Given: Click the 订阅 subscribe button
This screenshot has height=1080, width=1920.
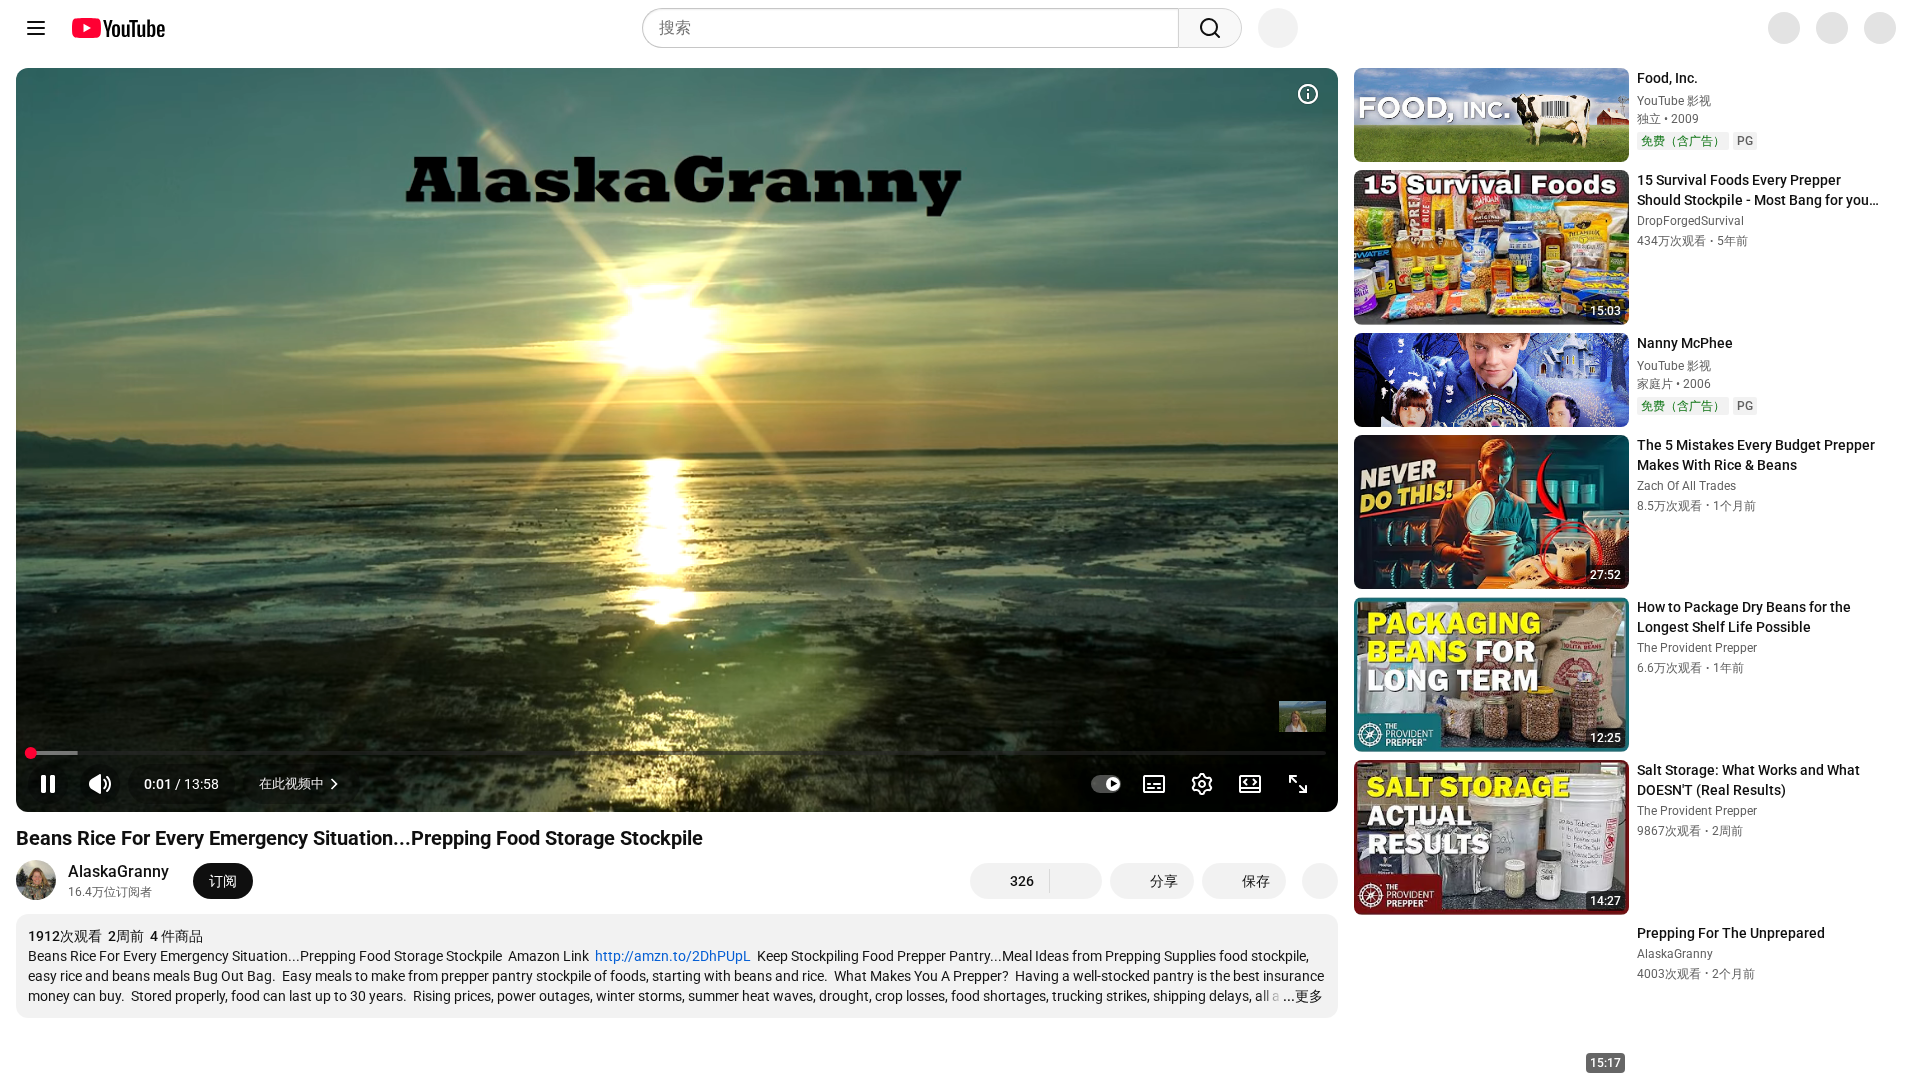Looking at the screenshot, I should click(222, 881).
